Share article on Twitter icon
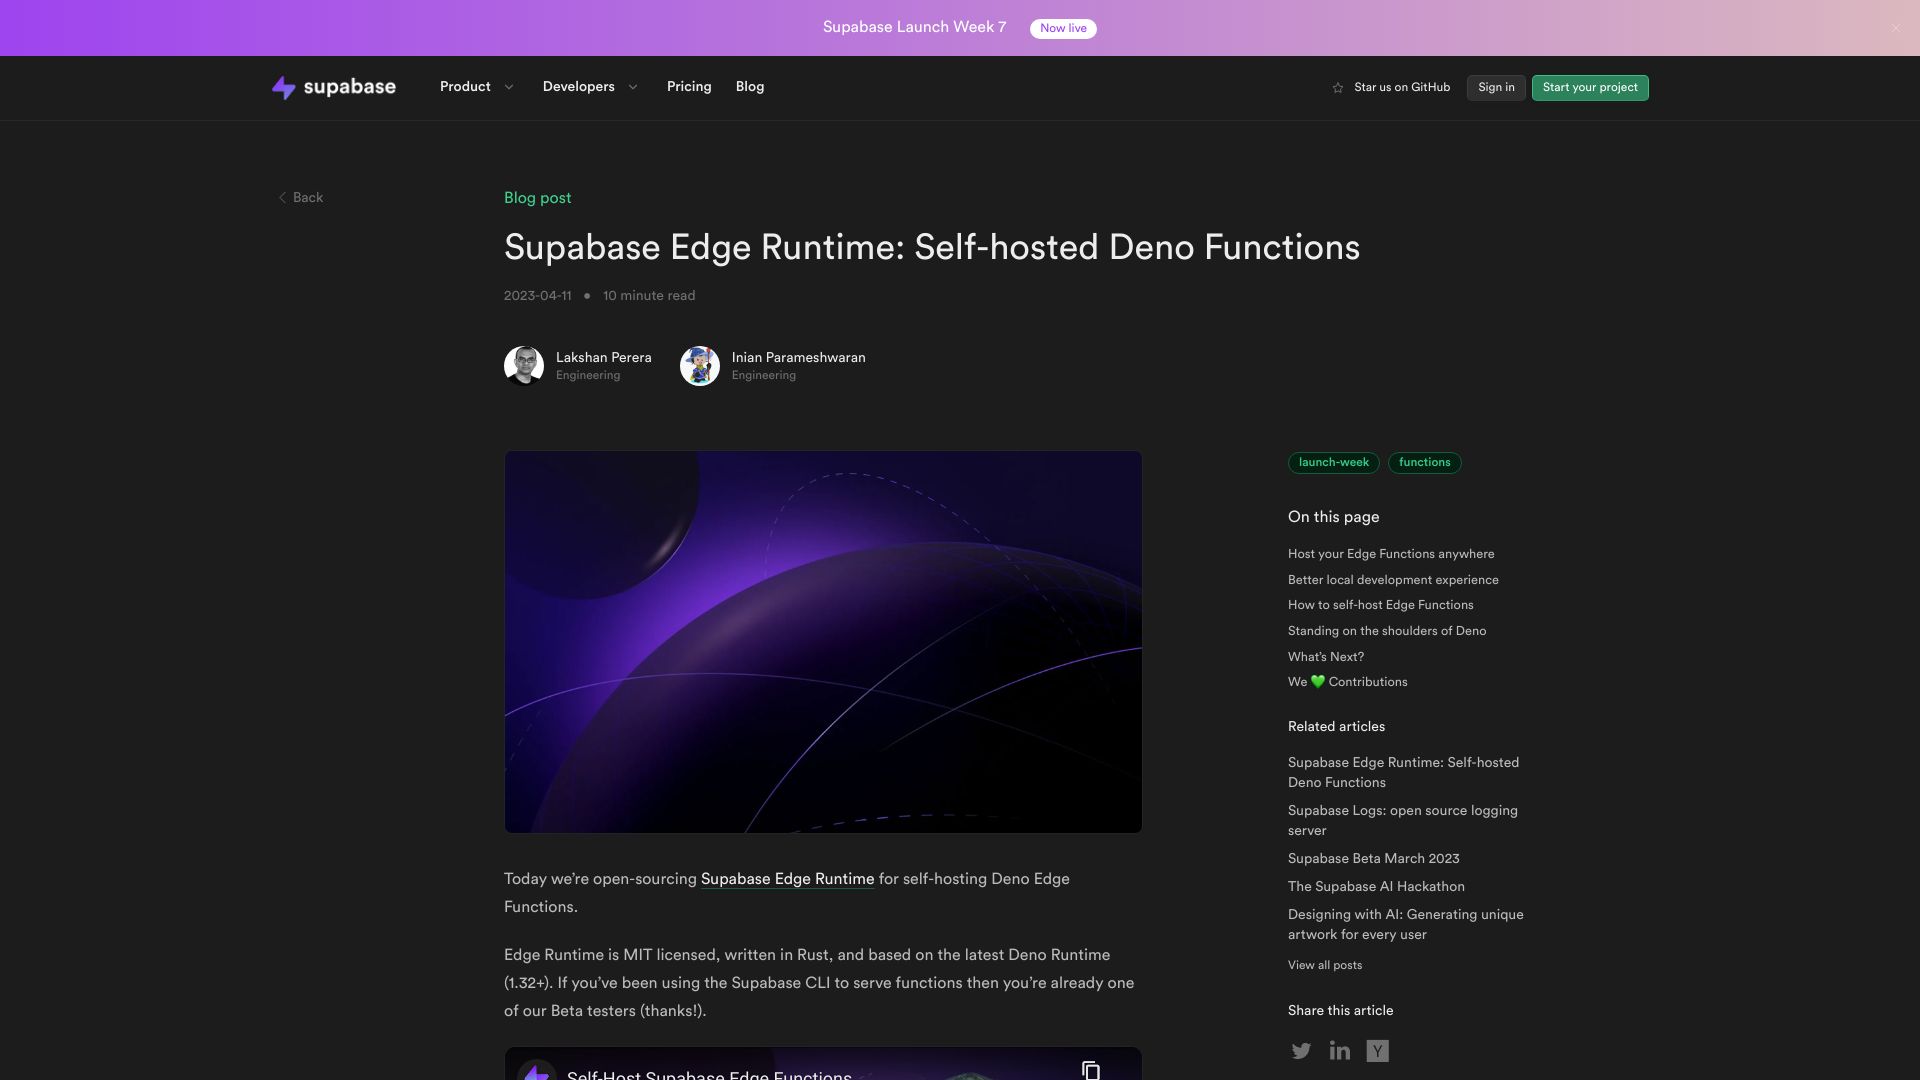 tap(1301, 1051)
